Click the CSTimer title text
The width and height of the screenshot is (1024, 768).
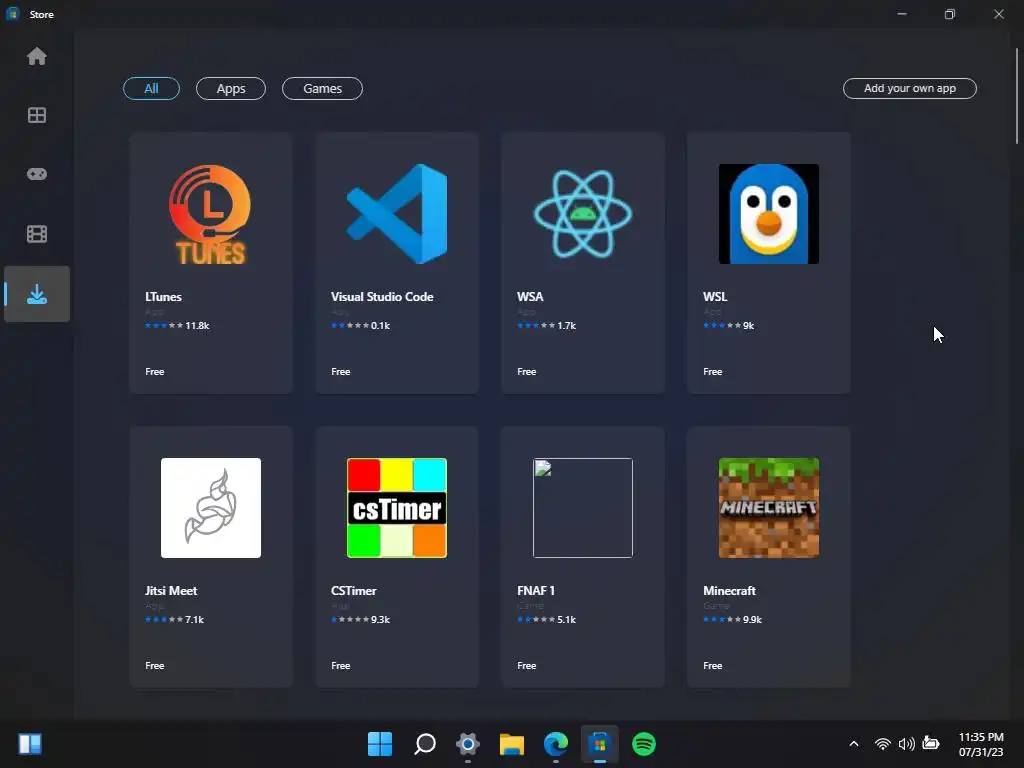(x=353, y=590)
